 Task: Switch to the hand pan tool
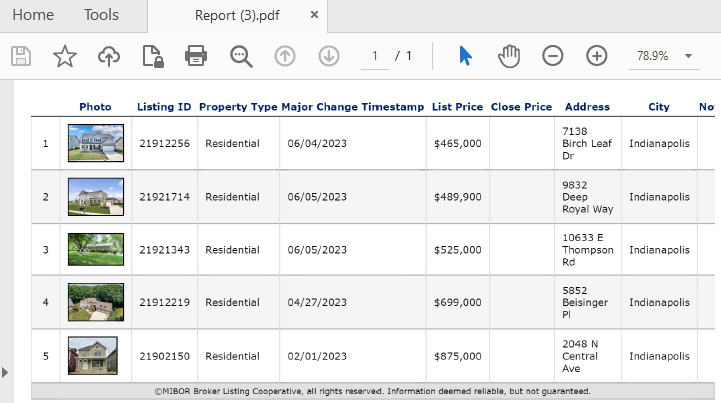click(509, 56)
